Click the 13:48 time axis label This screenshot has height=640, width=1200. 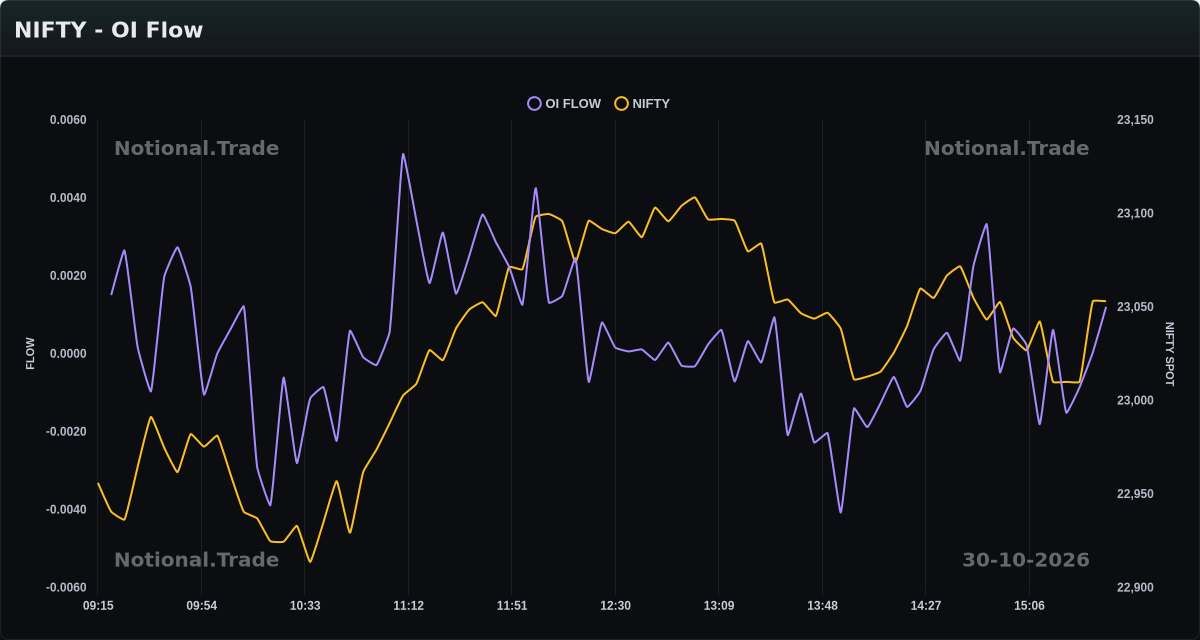822,606
